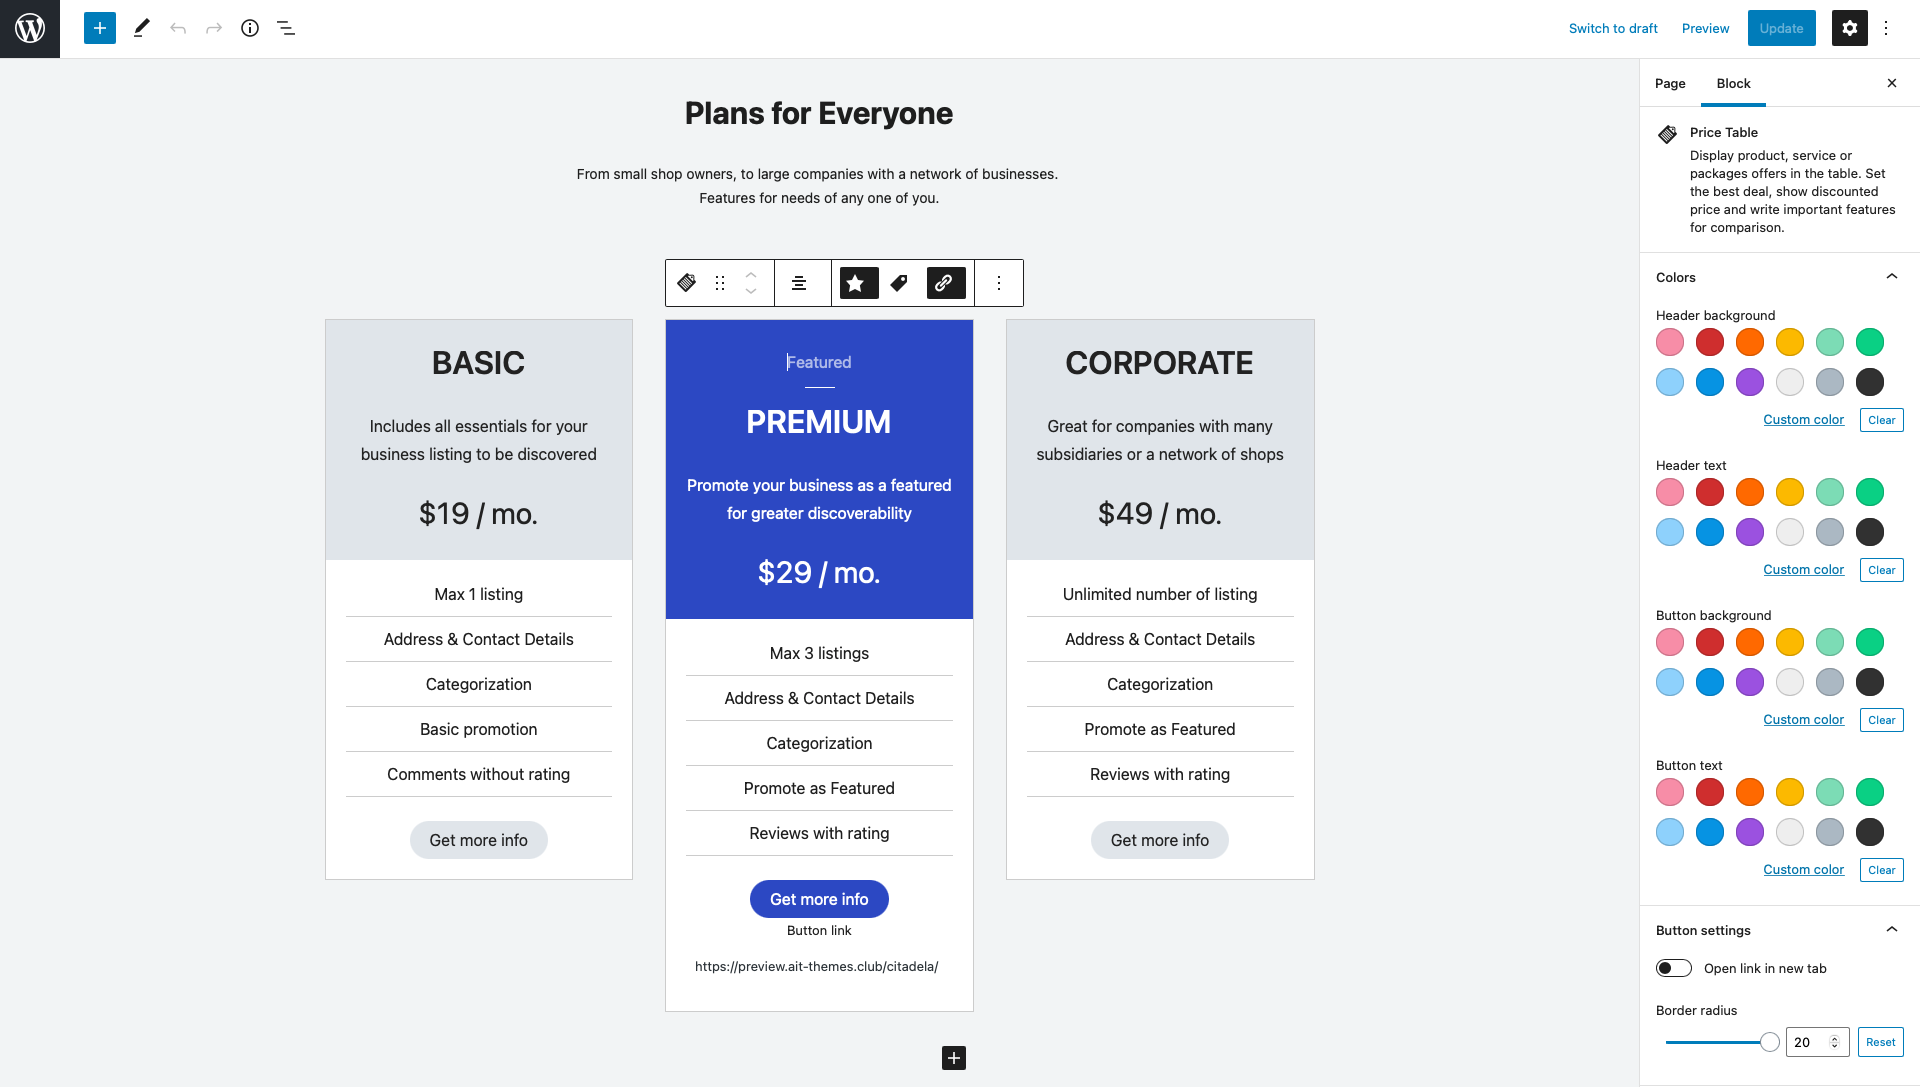Switch to the Page tab
This screenshot has width=1920, height=1087.
coord(1670,83)
